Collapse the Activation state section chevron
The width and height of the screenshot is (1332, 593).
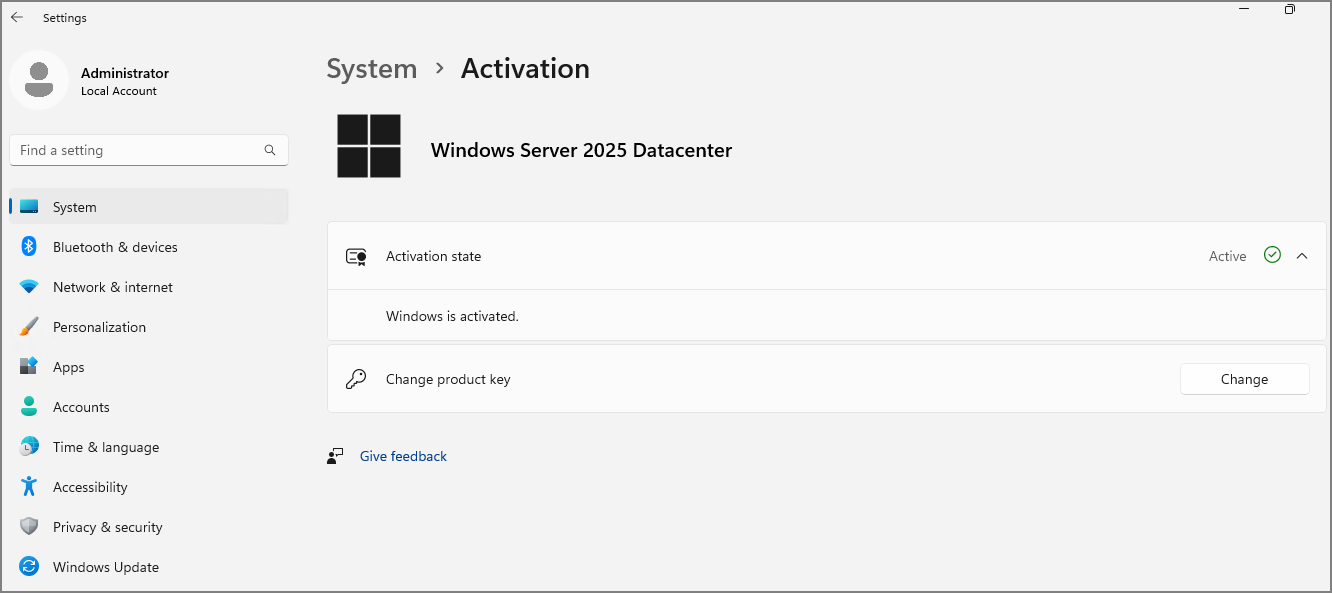(1302, 256)
